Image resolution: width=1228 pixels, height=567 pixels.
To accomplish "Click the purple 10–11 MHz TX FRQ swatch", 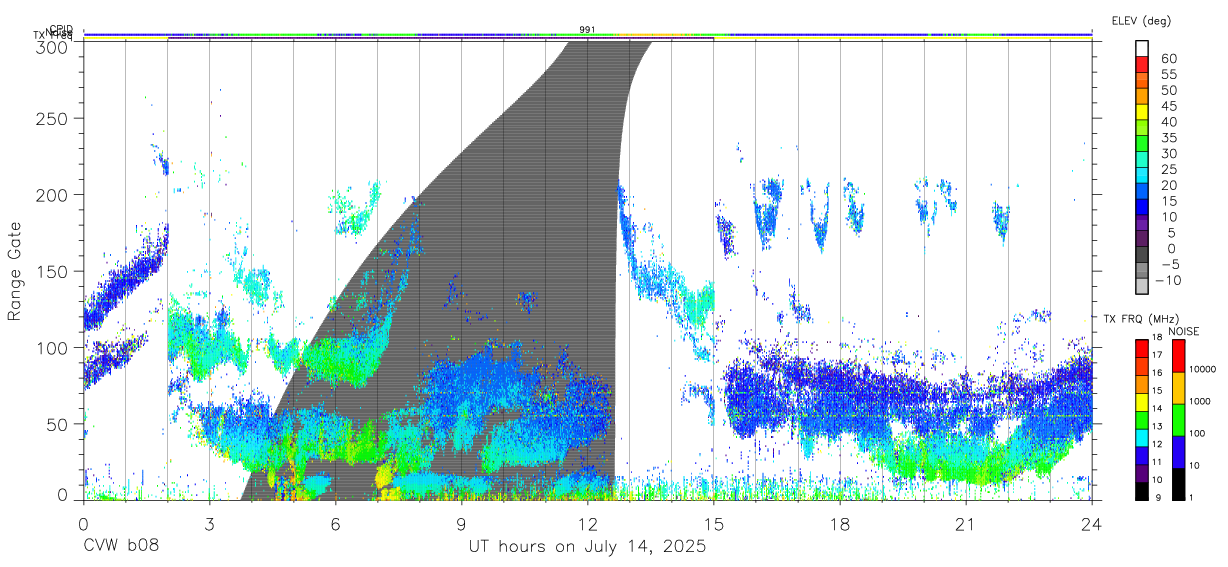I will pyautogui.click(x=1142, y=471).
